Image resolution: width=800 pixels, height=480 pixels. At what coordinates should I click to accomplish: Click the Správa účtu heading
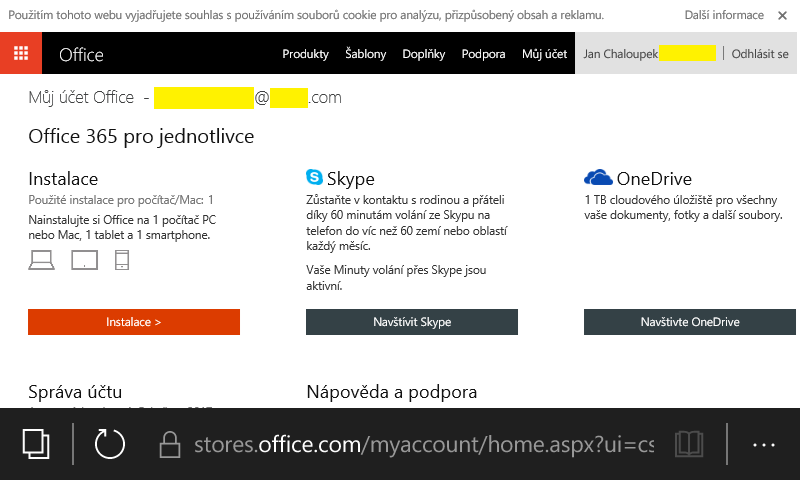point(75,392)
